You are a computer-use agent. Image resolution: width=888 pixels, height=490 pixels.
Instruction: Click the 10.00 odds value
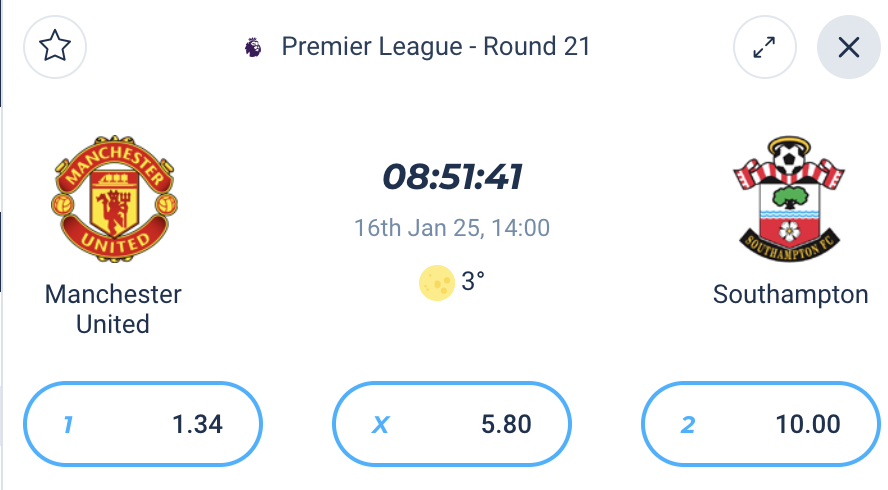808,424
